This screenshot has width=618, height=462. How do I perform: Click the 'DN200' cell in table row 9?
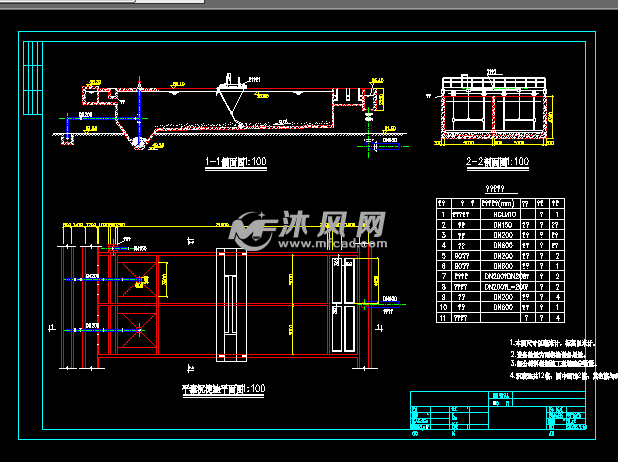[503, 297]
